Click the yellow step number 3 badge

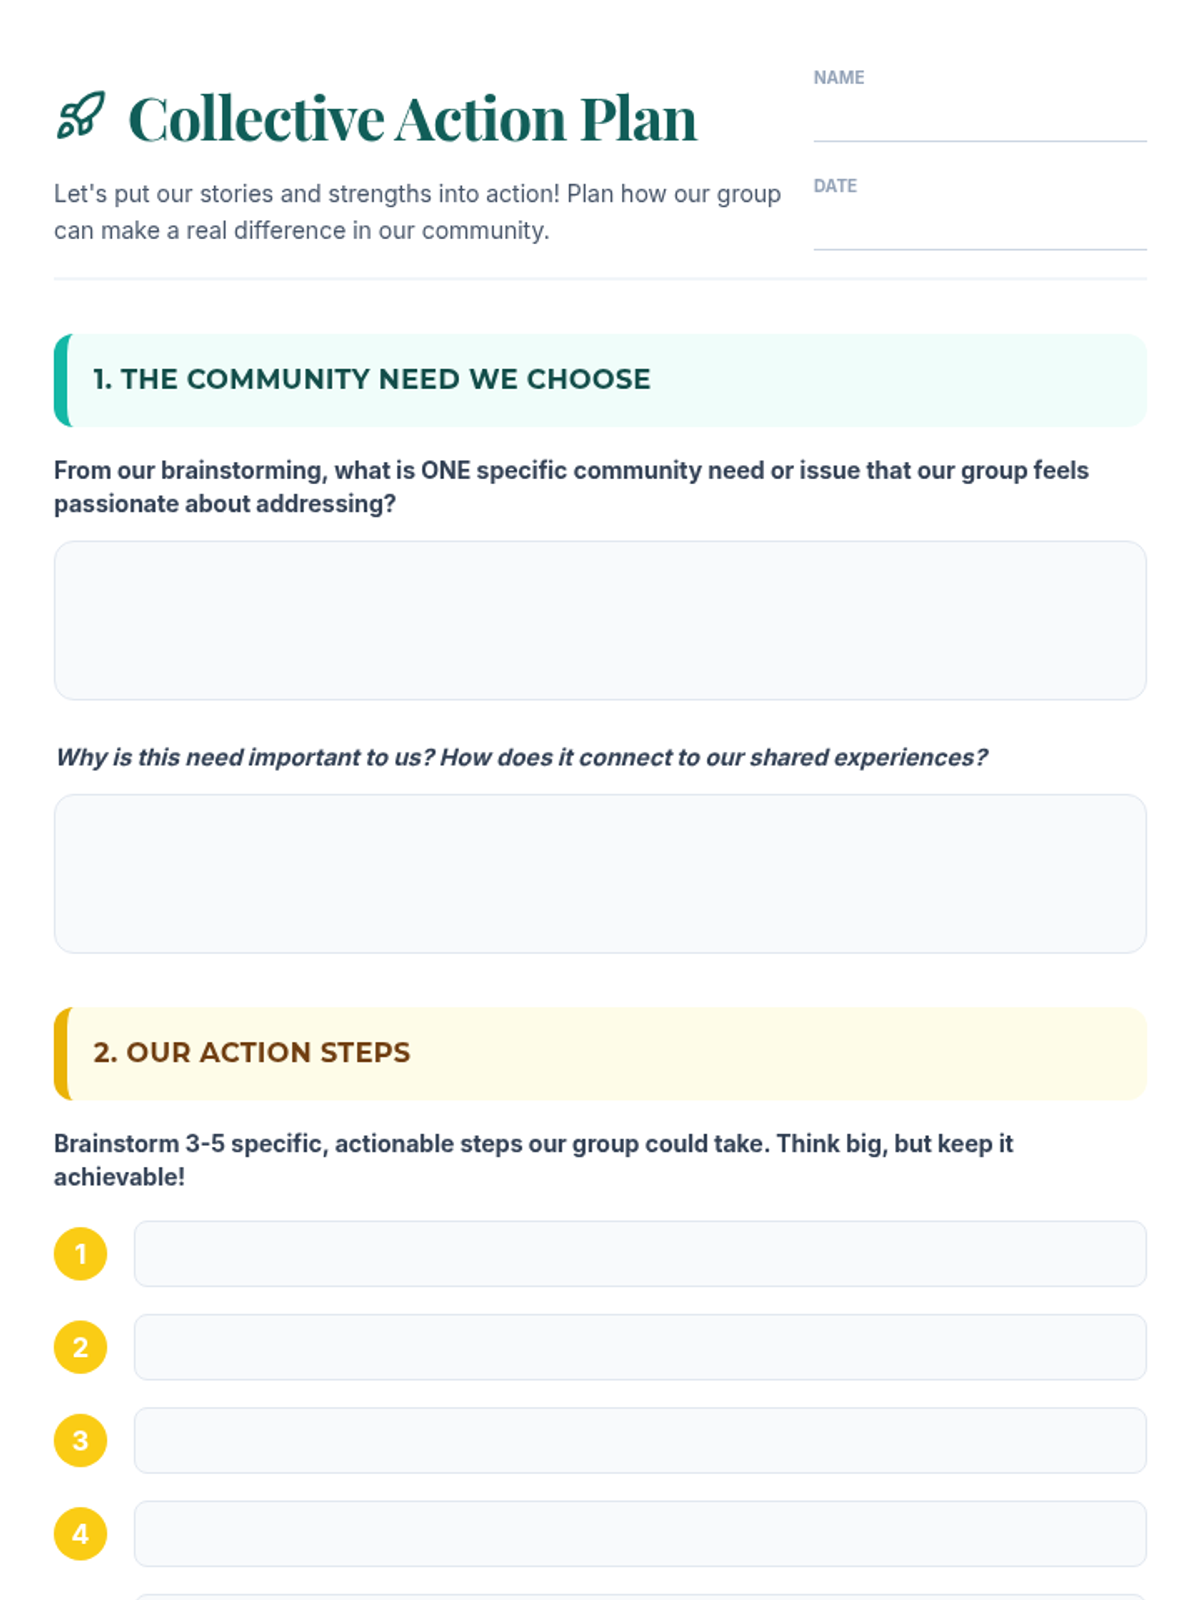(80, 1440)
